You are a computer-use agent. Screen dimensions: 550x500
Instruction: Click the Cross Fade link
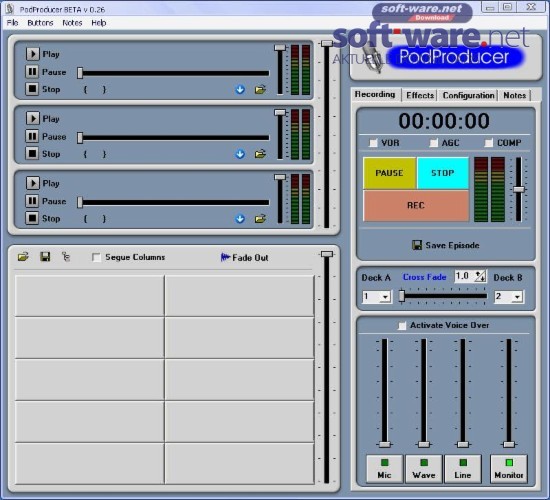(424, 277)
